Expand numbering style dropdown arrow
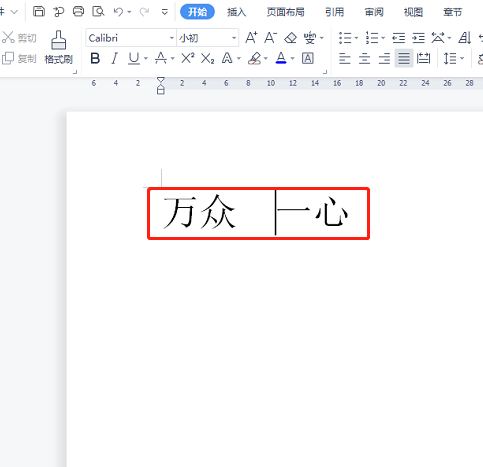 point(383,38)
